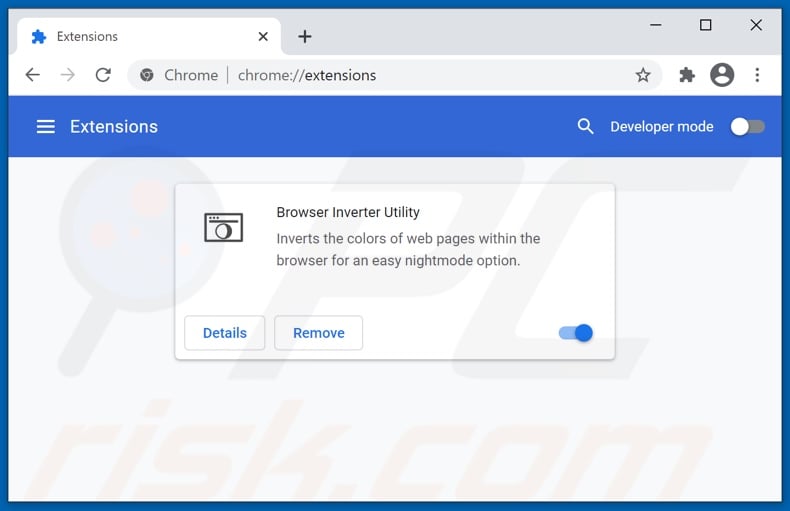Image resolution: width=790 pixels, height=511 pixels.
Task: Click the Extensions page heading
Action: [114, 126]
